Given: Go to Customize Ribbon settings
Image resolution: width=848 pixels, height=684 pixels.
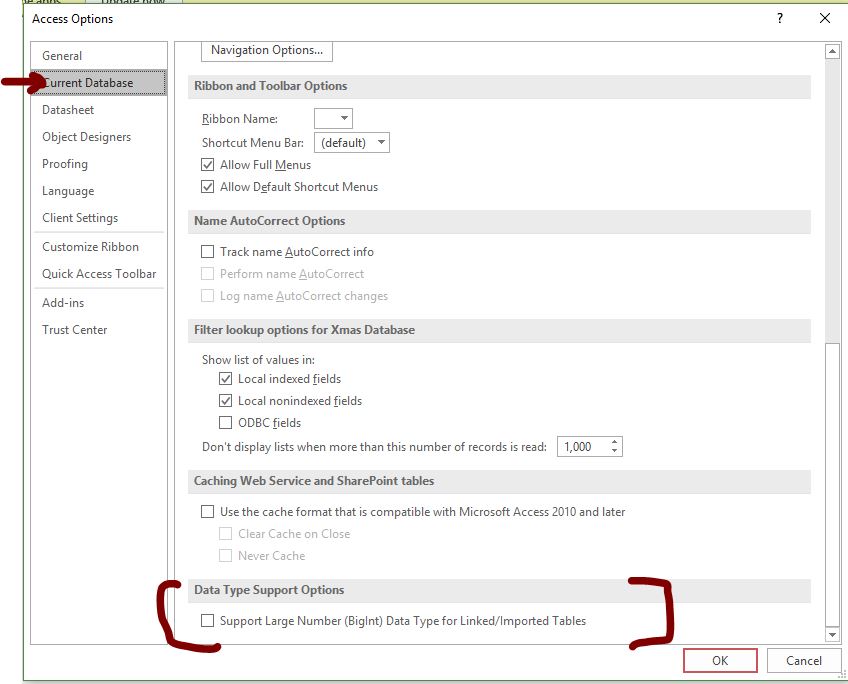Looking at the screenshot, I should [90, 247].
